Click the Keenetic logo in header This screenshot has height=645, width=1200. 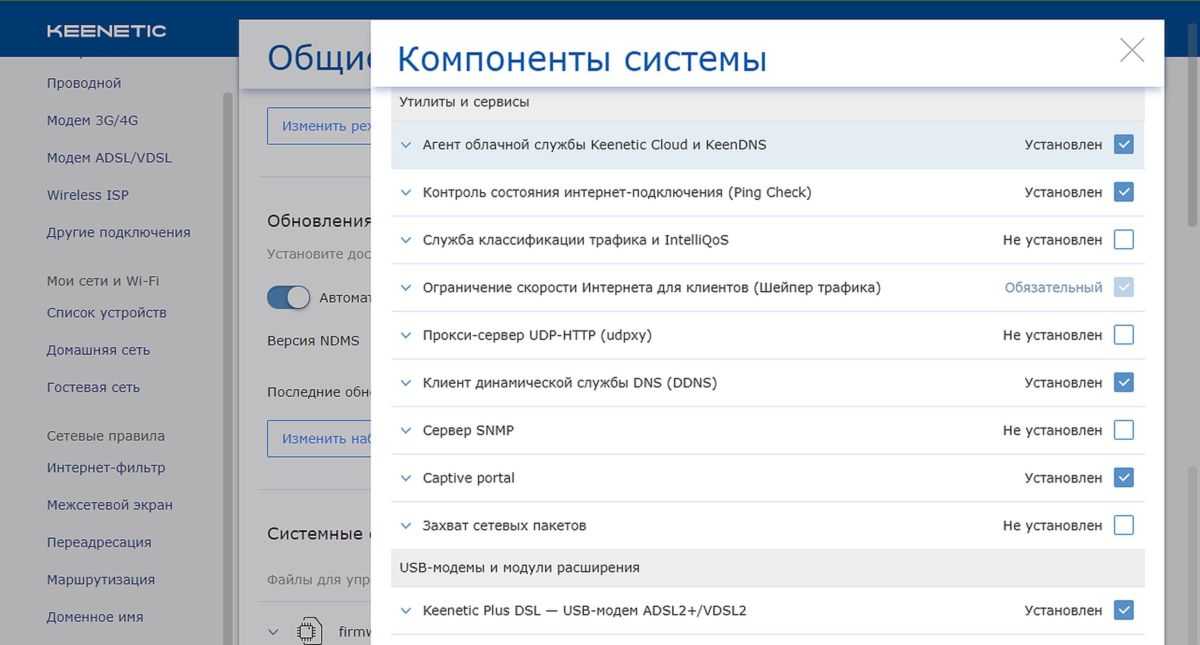tap(106, 31)
